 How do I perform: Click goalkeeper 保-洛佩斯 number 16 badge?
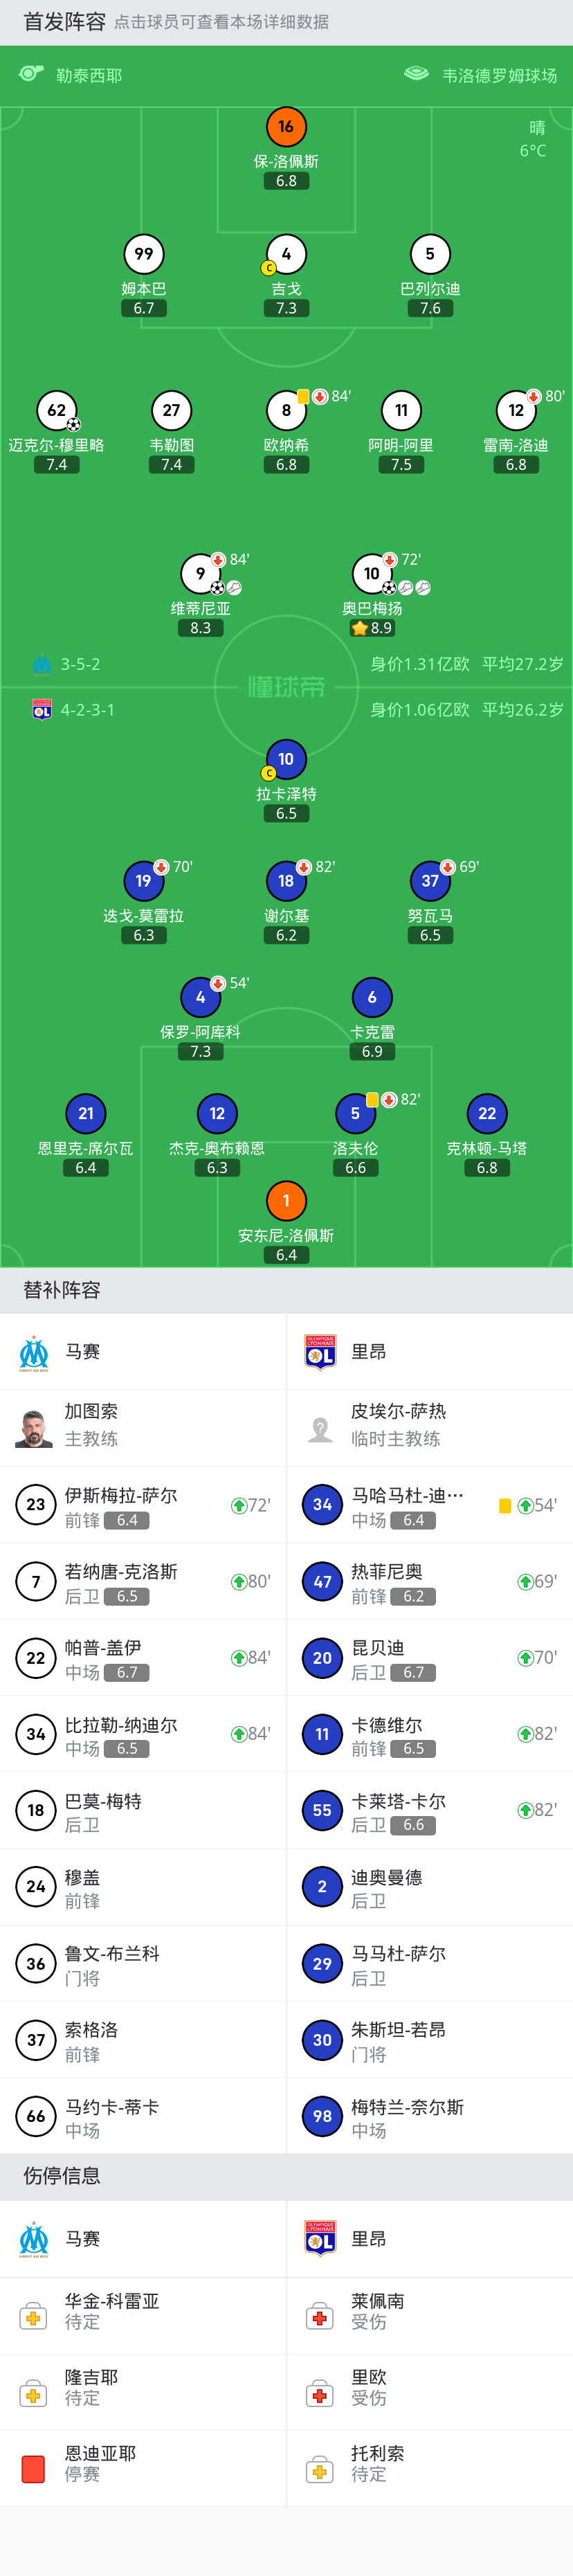(286, 127)
